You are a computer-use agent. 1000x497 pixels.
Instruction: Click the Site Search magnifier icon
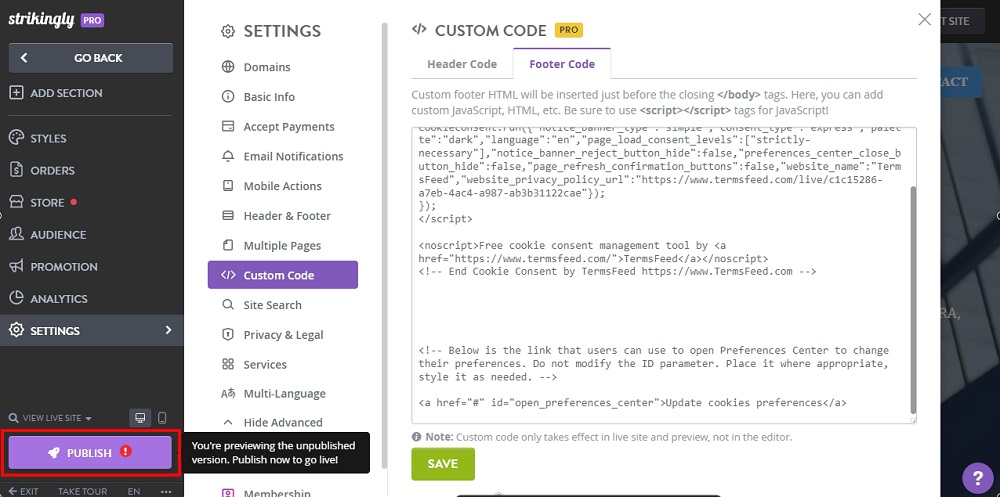[228, 305]
